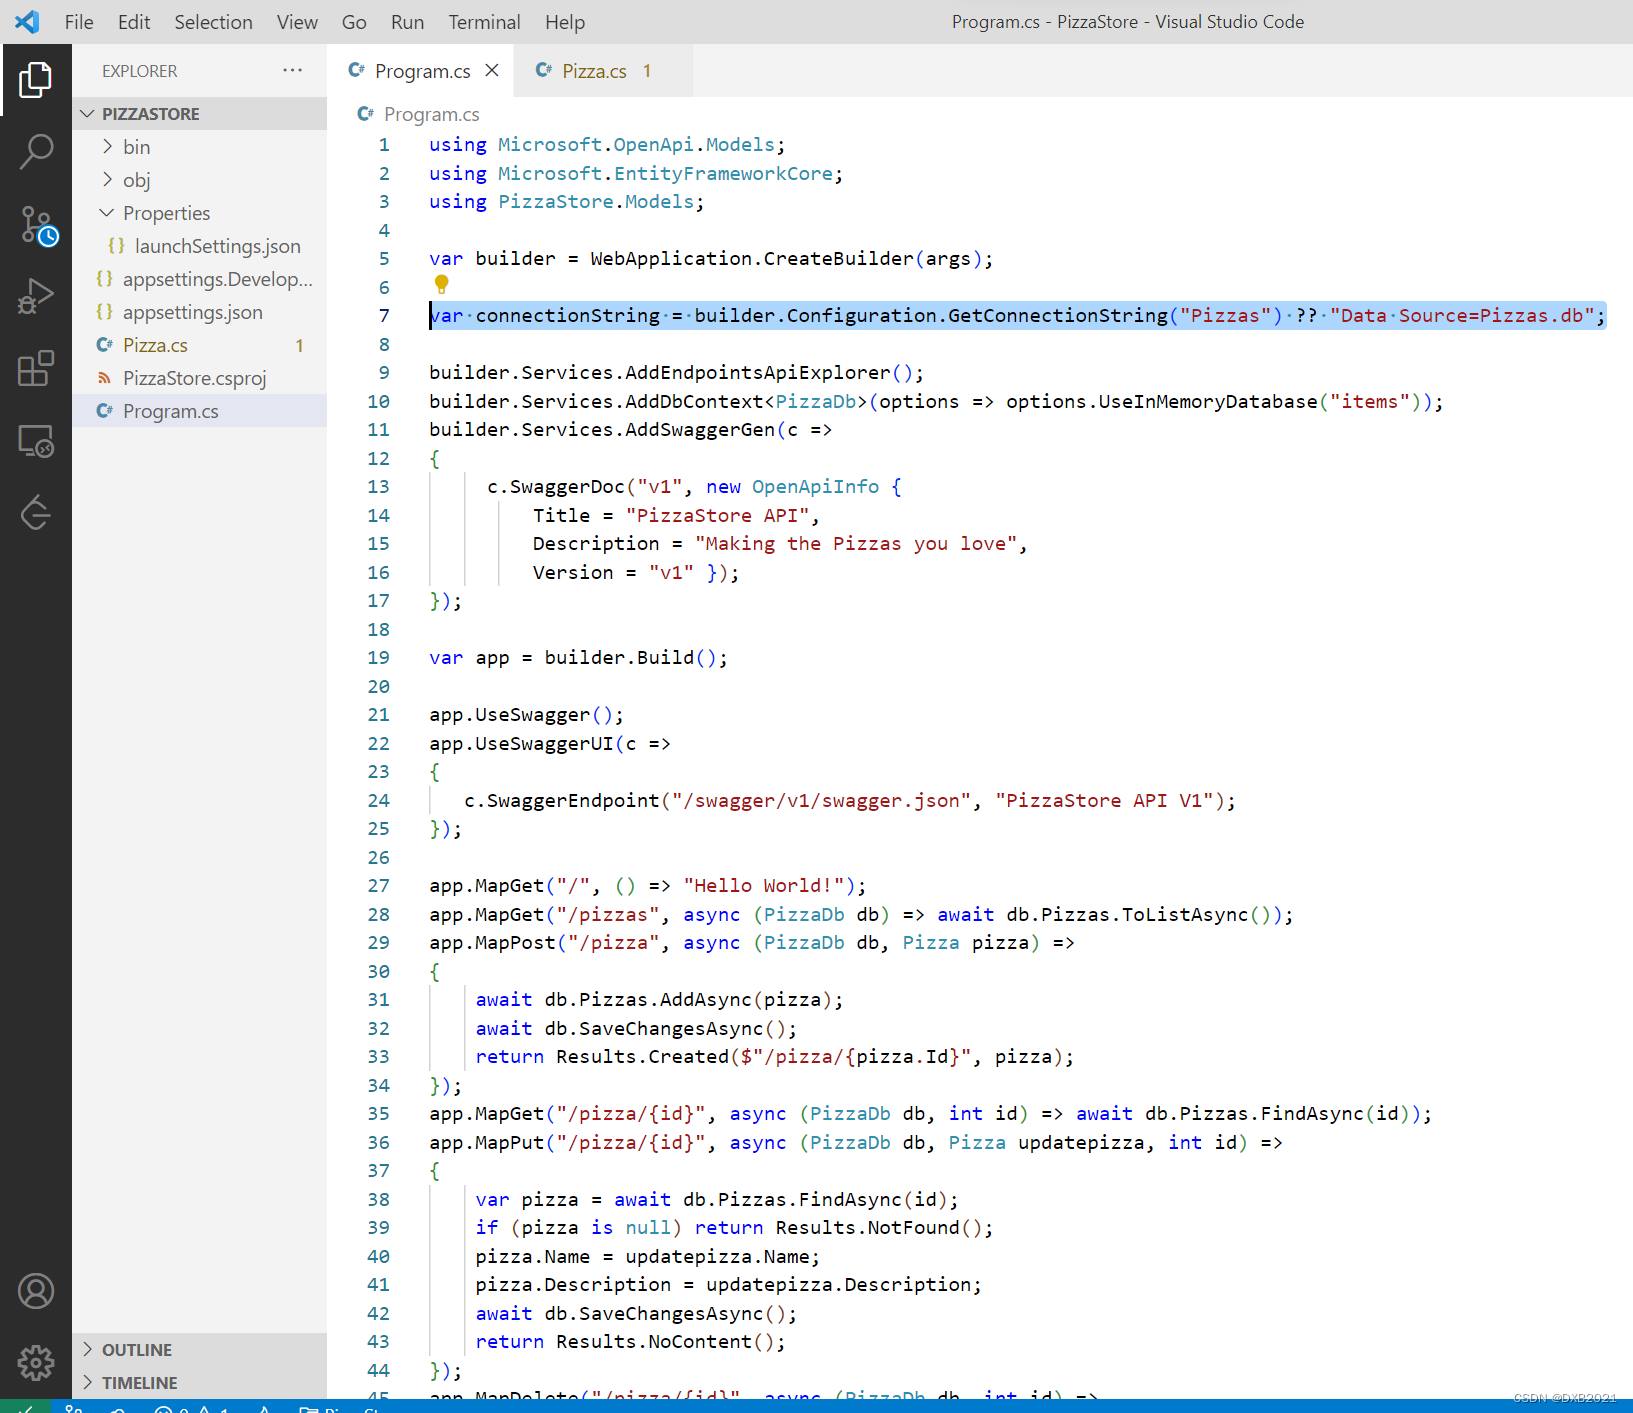Open the Extensions view

click(x=36, y=368)
